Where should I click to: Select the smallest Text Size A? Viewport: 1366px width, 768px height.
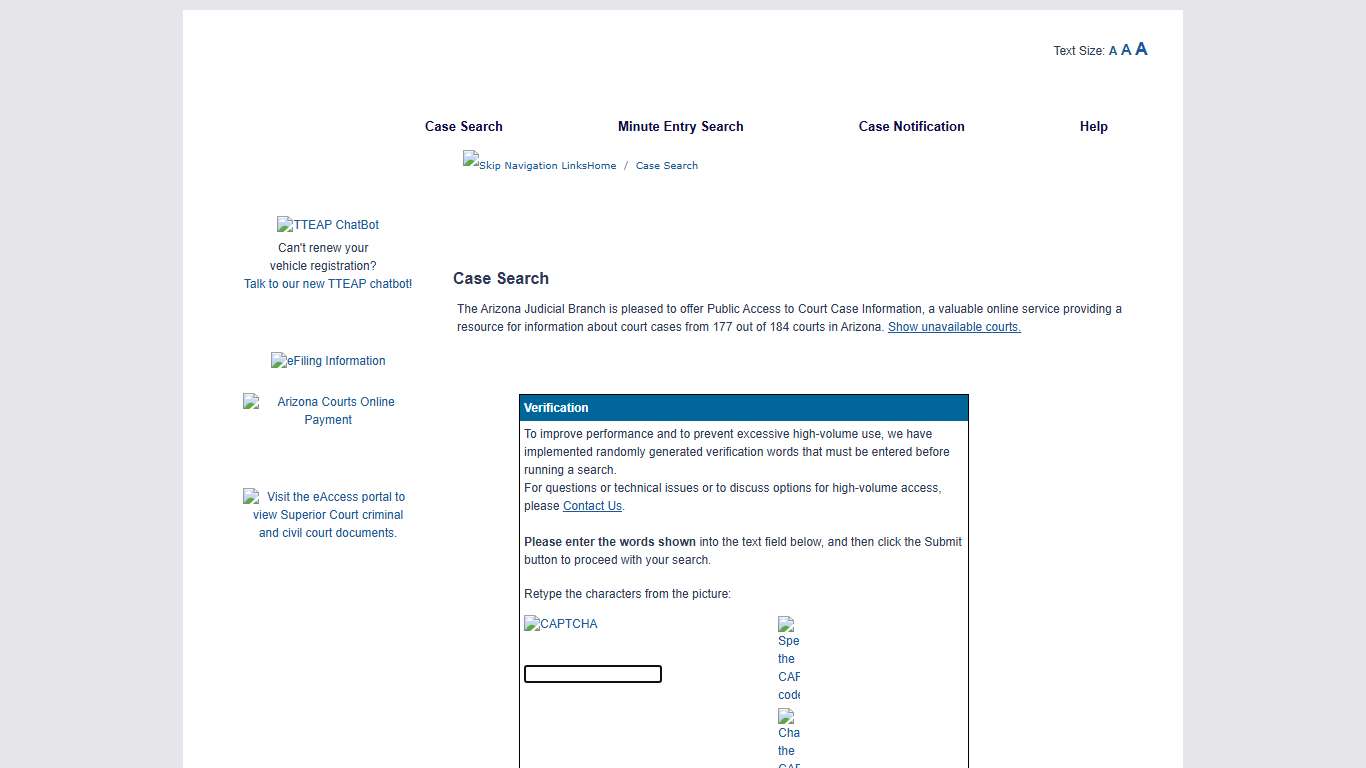coord(1112,50)
